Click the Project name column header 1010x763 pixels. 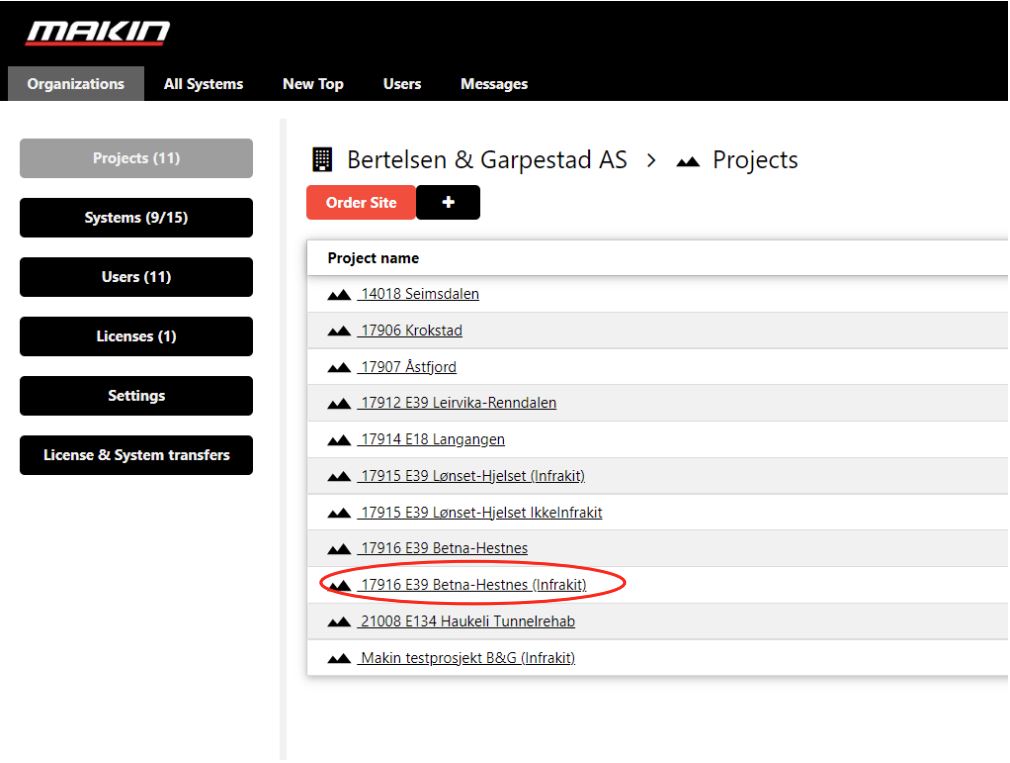374,258
